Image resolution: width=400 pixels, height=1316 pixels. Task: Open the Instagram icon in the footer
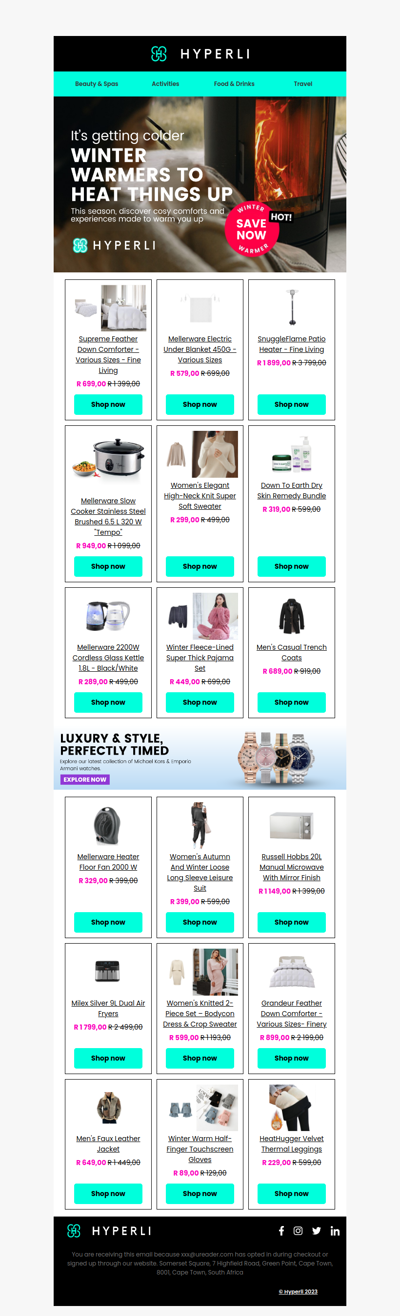point(298,1231)
